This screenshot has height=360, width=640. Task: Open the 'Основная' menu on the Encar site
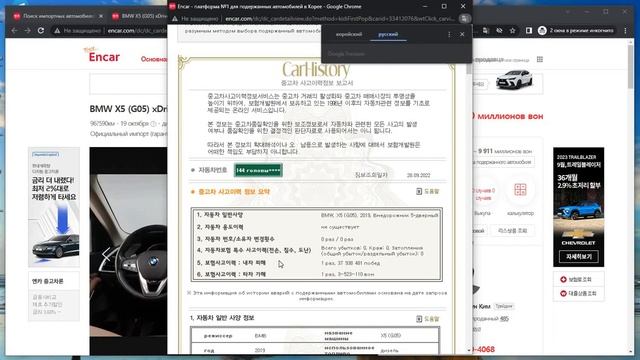pos(154,59)
